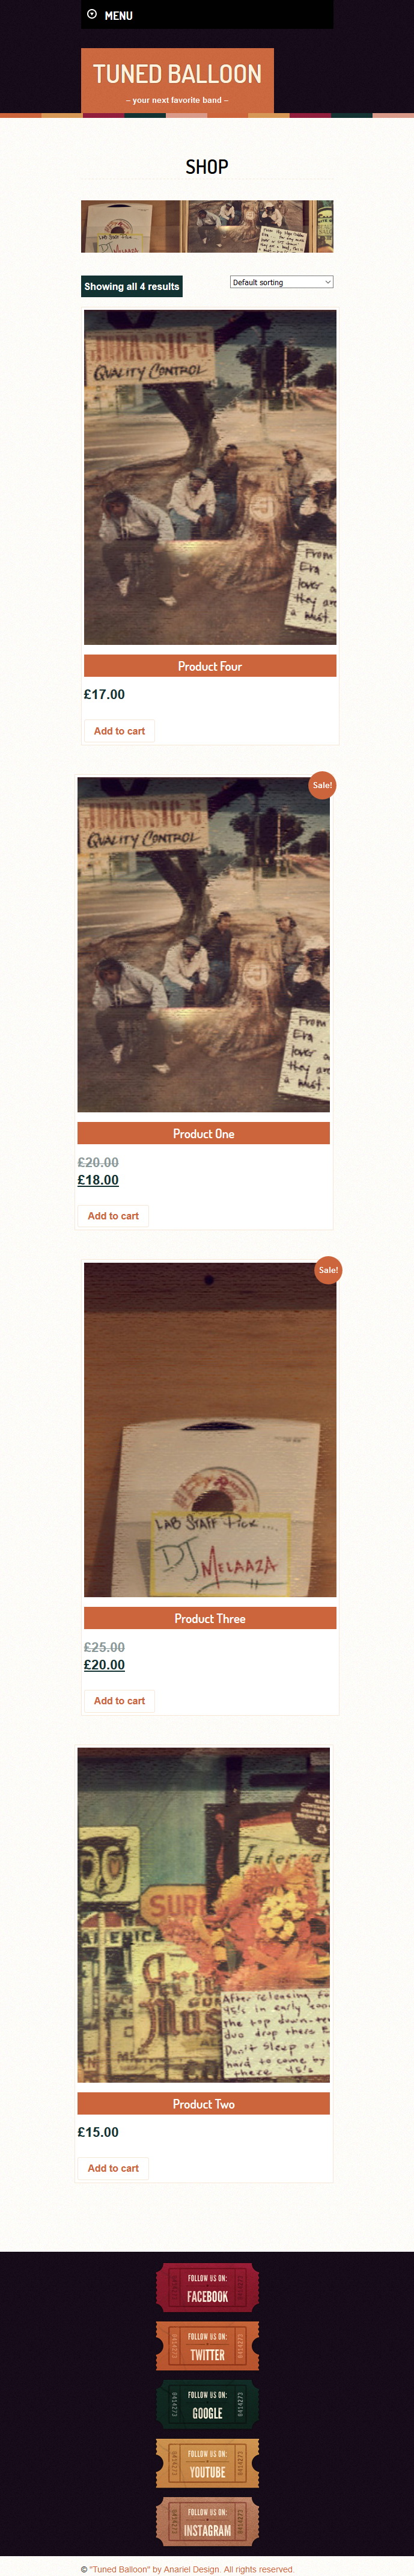
Task: Add Product Three to cart
Action: (119, 1701)
